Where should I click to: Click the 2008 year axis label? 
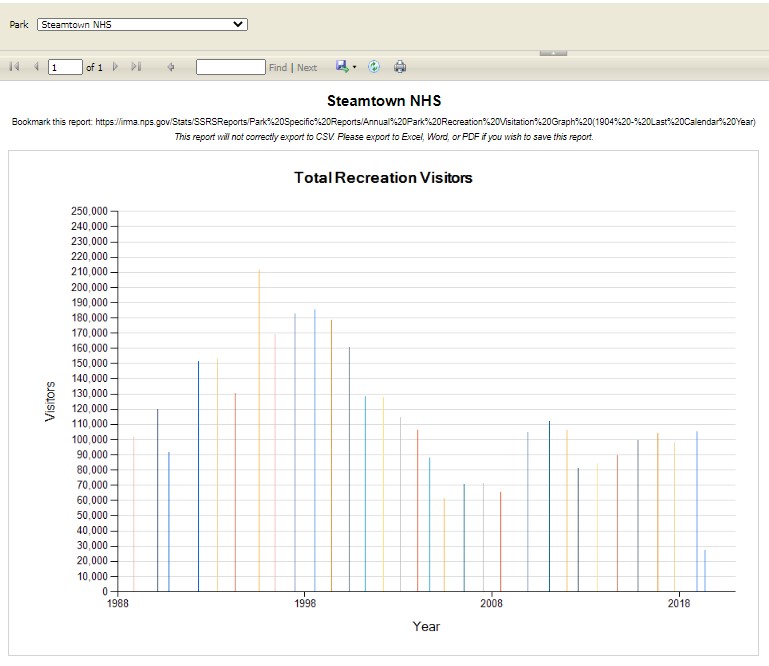[x=491, y=603]
